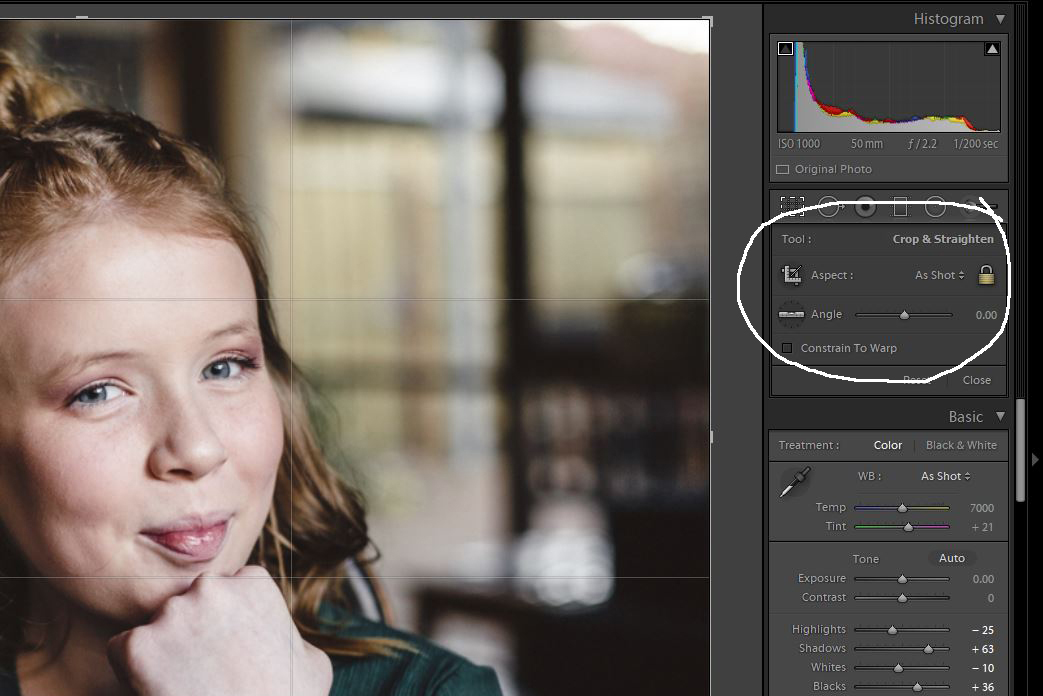Collapse the Basic panel

click(1000, 417)
